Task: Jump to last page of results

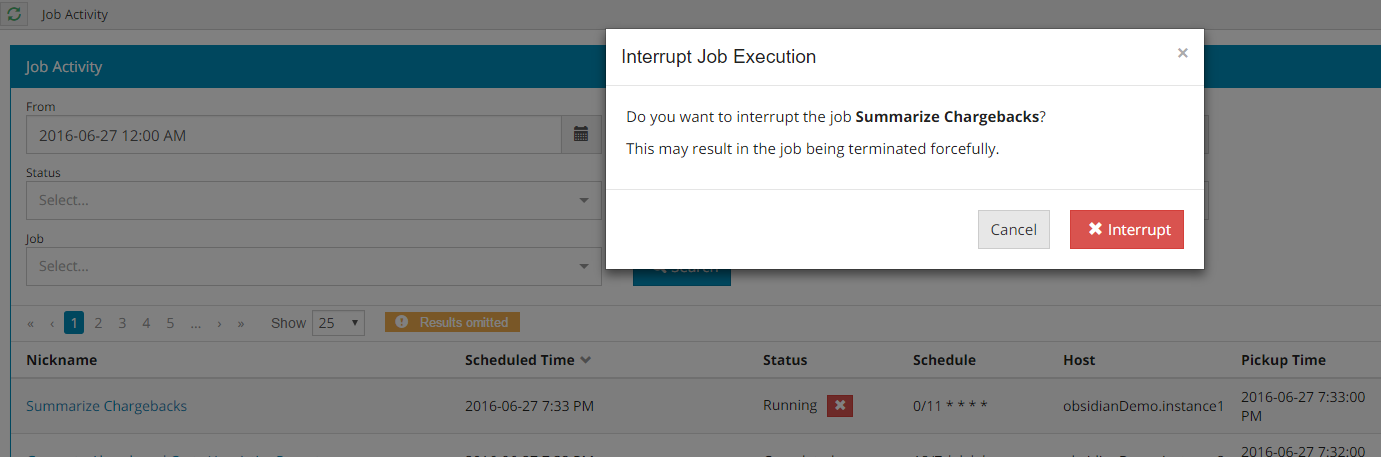Action: tap(240, 323)
